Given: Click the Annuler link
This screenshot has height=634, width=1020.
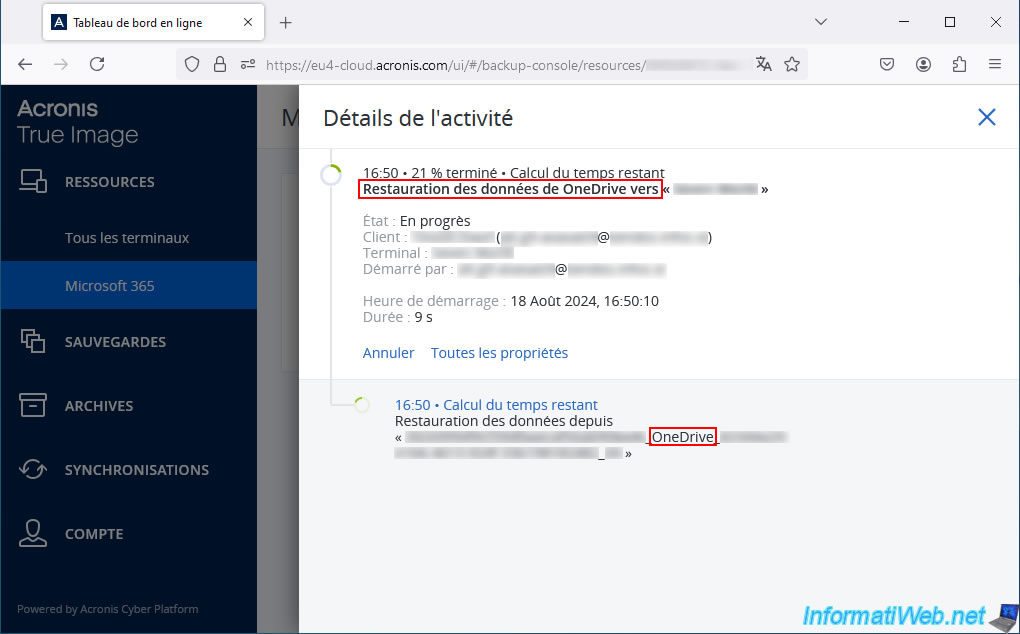Looking at the screenshot, I should [388, 352].
